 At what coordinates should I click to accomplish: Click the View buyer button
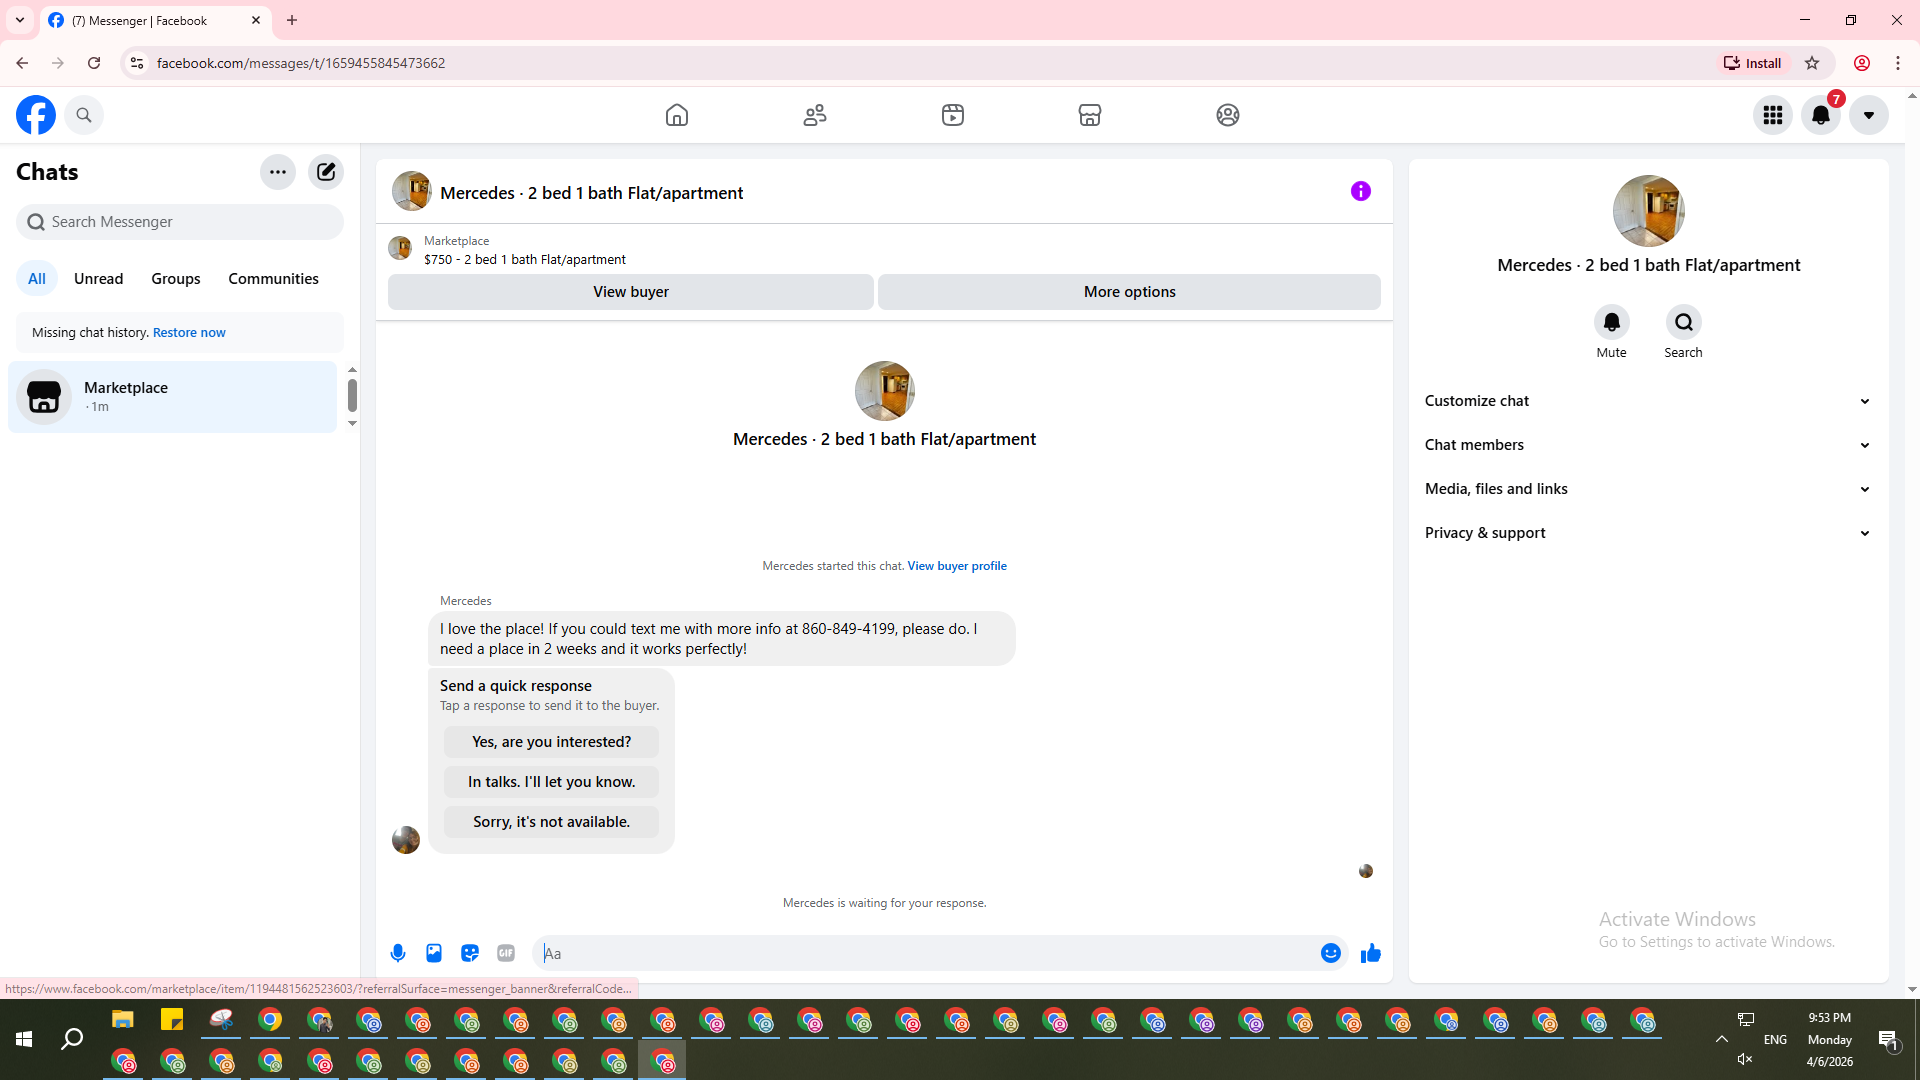pos(631,292)
